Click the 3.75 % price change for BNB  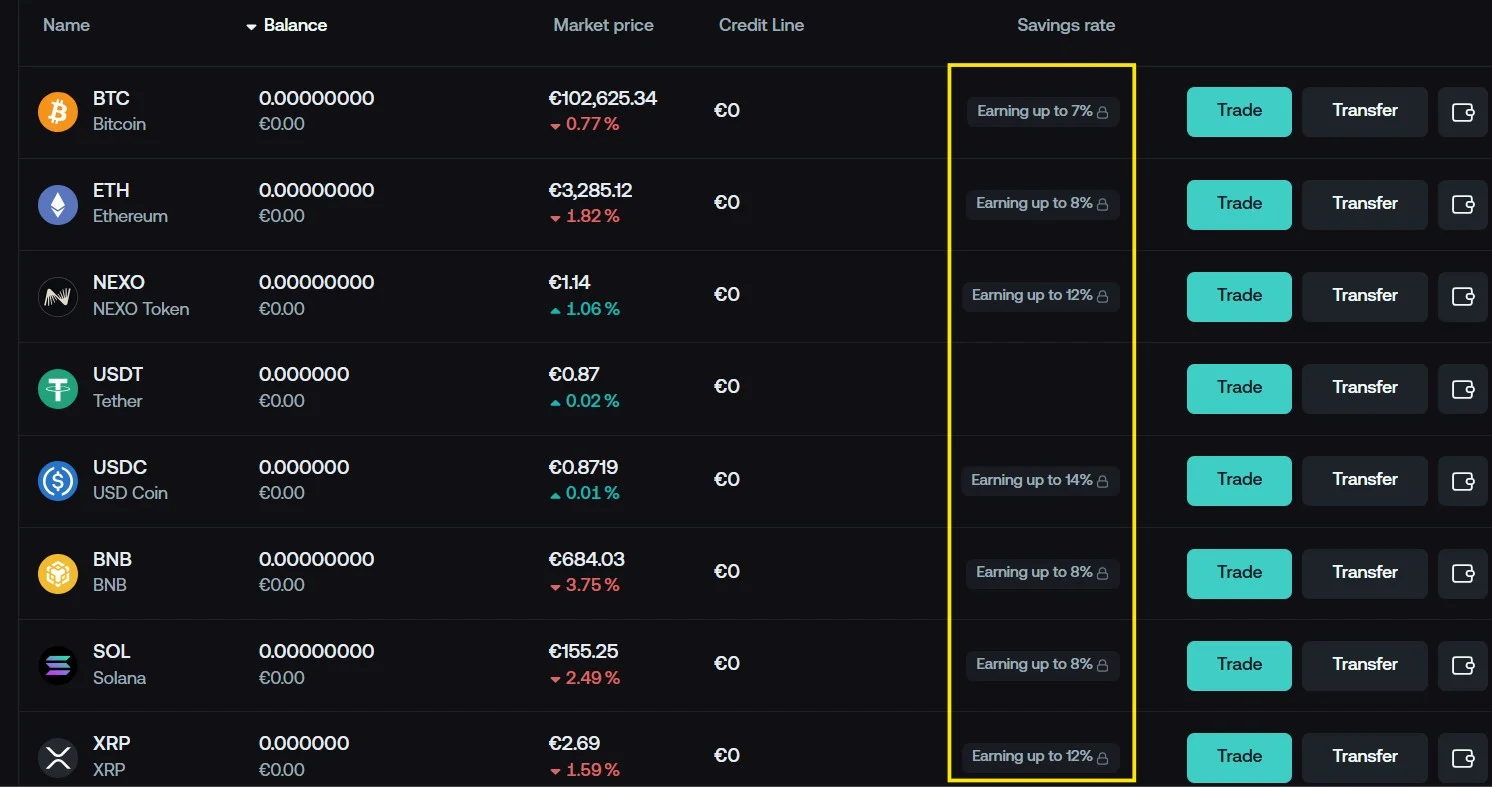585,586
